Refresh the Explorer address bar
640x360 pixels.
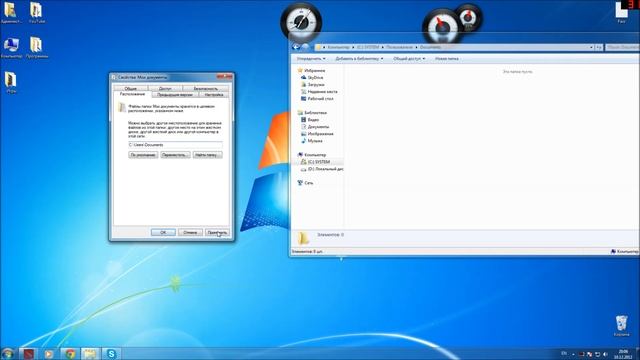[599, 47]
